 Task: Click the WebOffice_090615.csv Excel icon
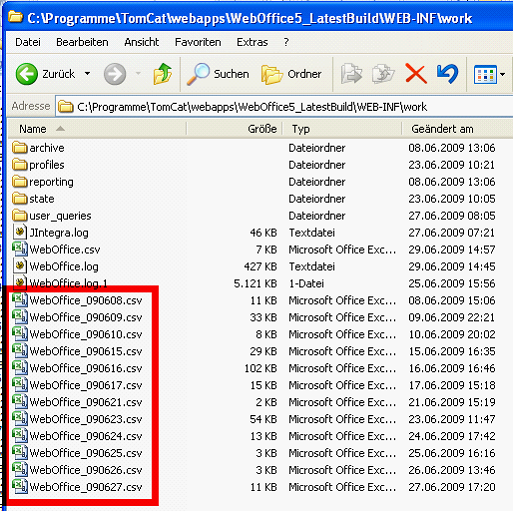click(20, 350)
